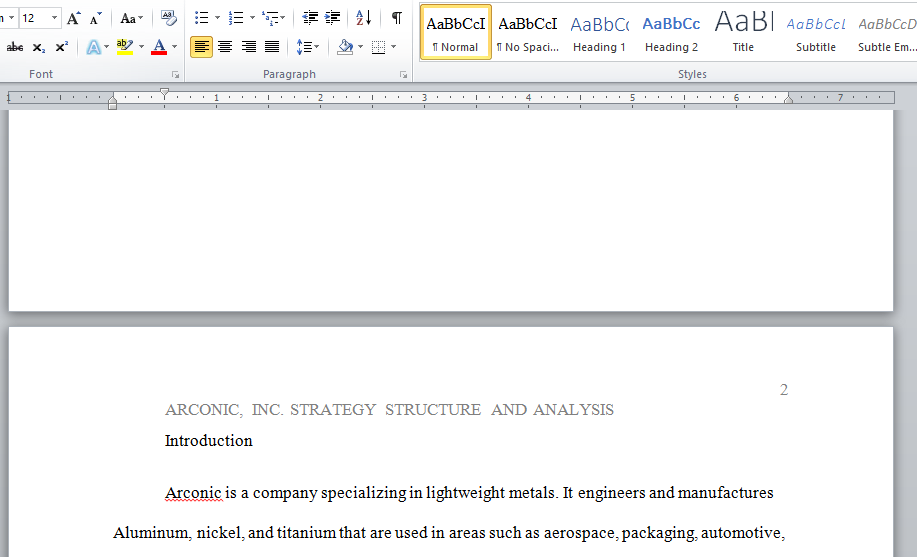Select Justify alignment
The height and width of the screenshot is (557, 917).
pyautogui.click(x=272, y=47)
